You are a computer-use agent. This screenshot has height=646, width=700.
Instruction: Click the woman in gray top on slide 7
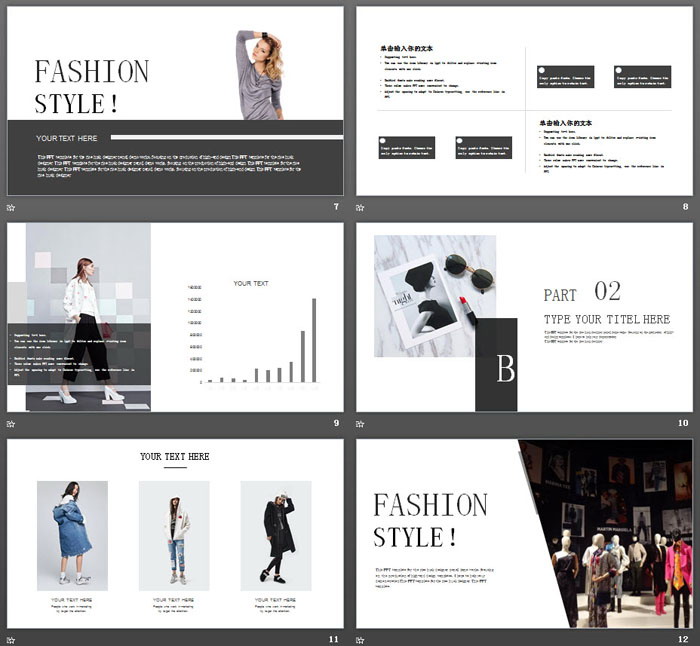tap(259, 75)
